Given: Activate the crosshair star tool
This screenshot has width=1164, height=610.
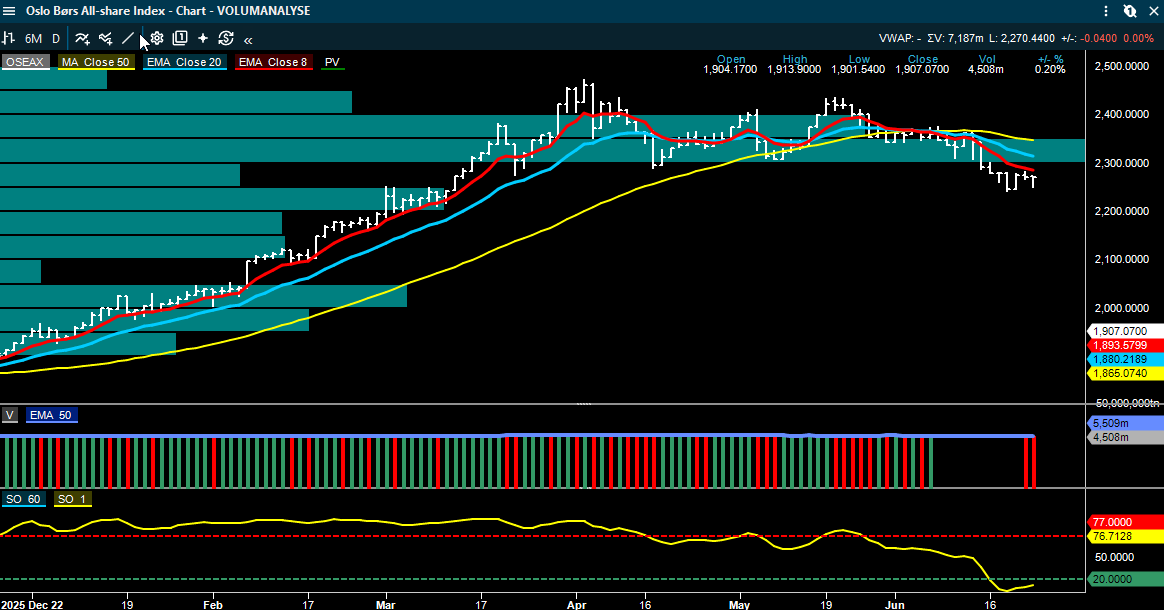Looking at the screenshot, I should pos(203,39).
